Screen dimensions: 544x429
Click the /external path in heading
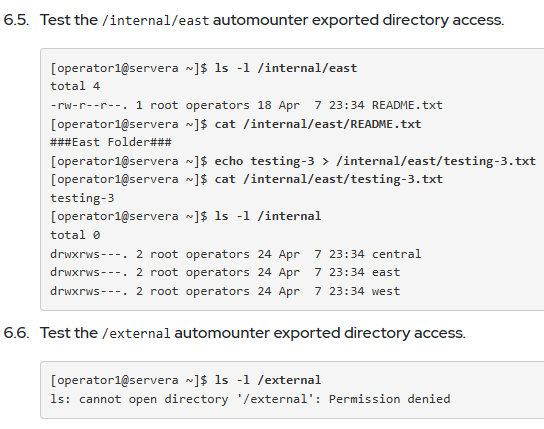(x=136, y=334)
